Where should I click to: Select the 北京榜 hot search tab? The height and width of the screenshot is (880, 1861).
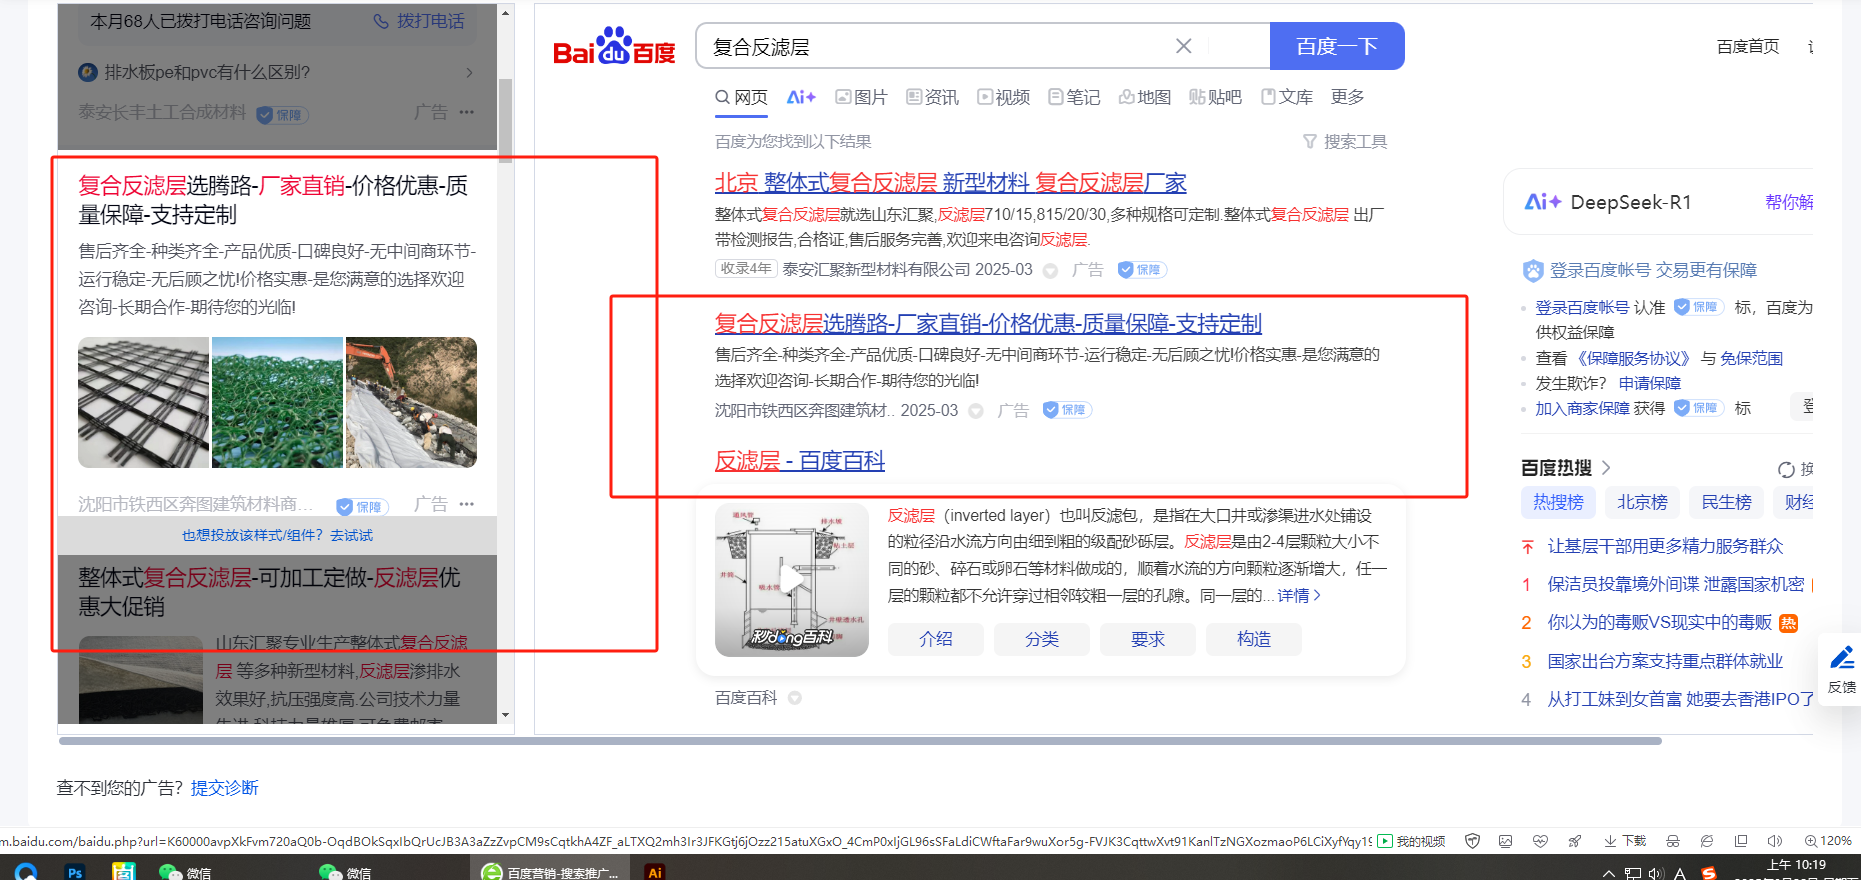coord(1643,502)
